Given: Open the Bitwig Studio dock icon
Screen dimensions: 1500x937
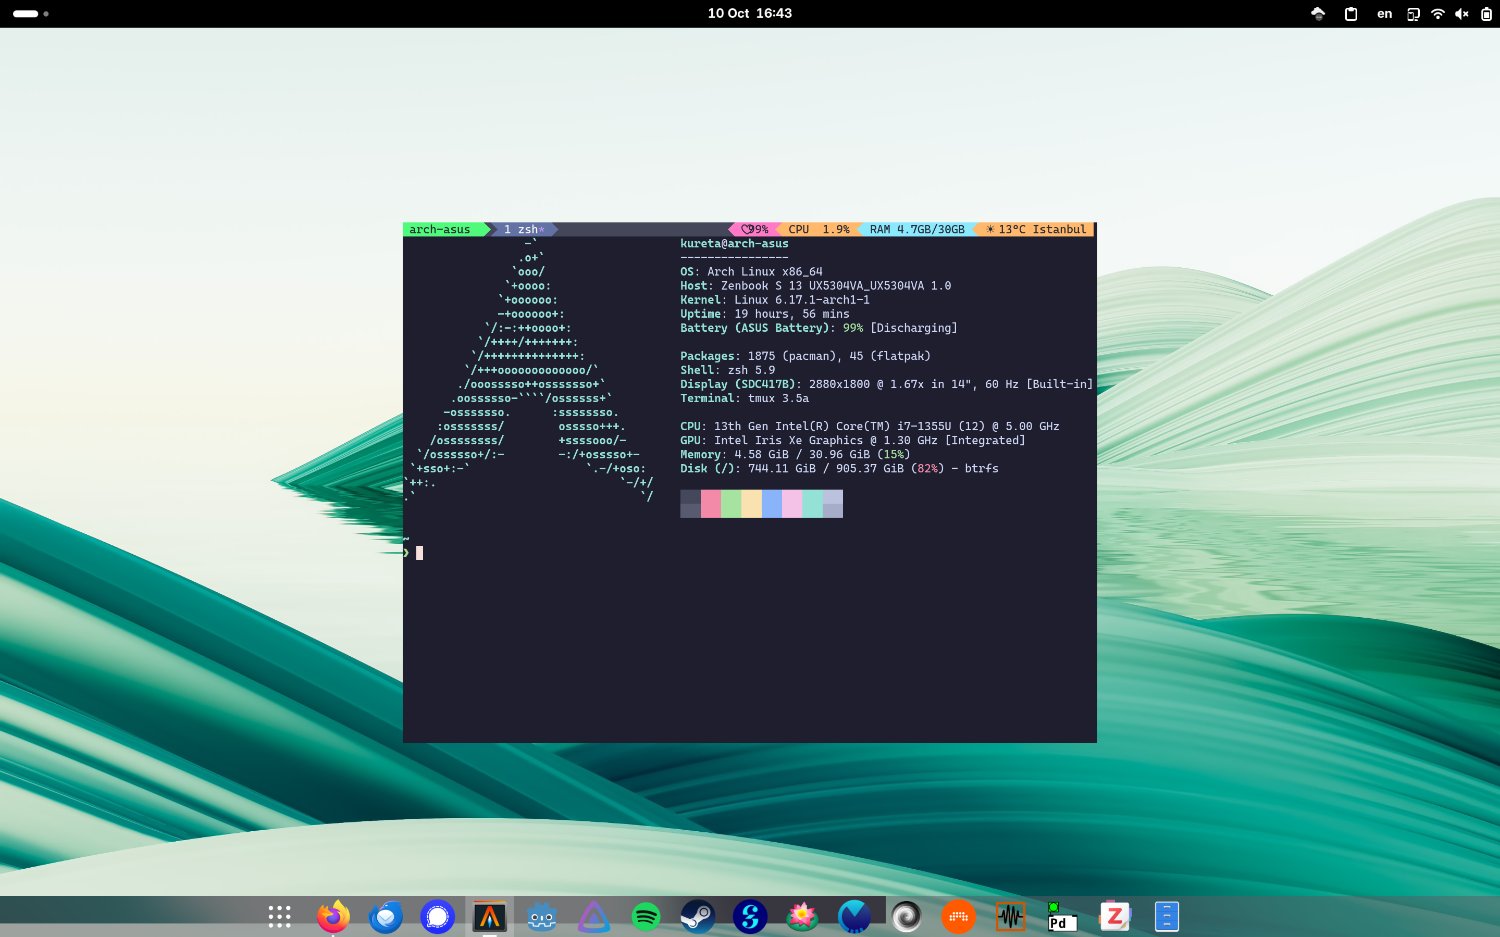Looking at the screenshot, I should tap(958, 916).
